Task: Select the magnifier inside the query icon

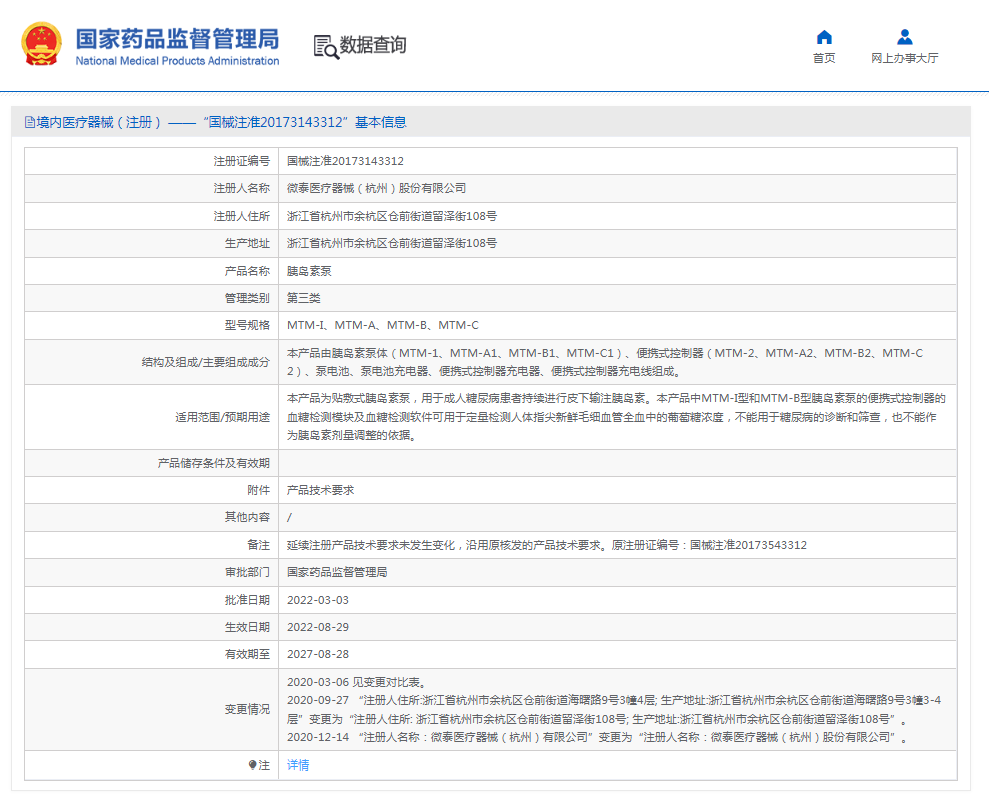Action: click(x=331, y=50)
